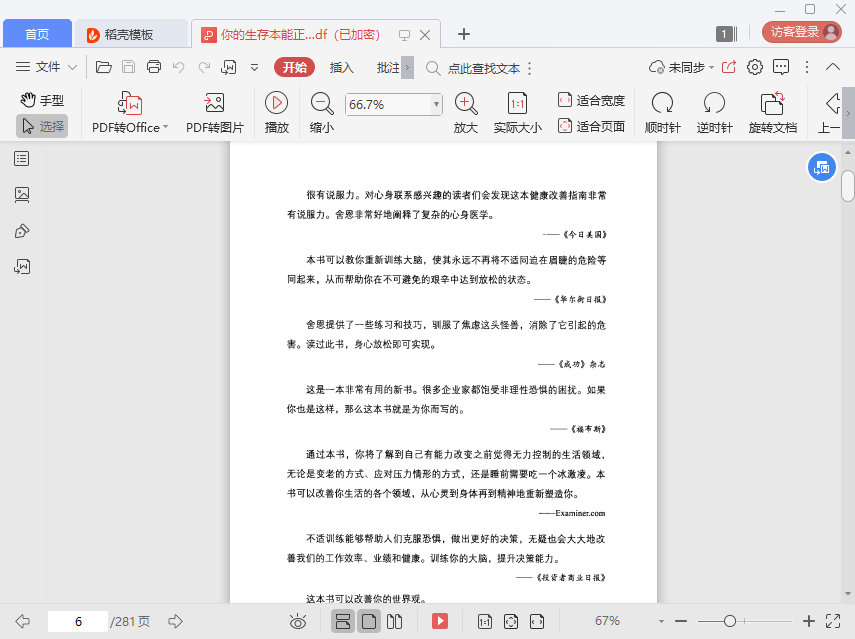Choose 适合宽度 fit width option

point(591,100)
